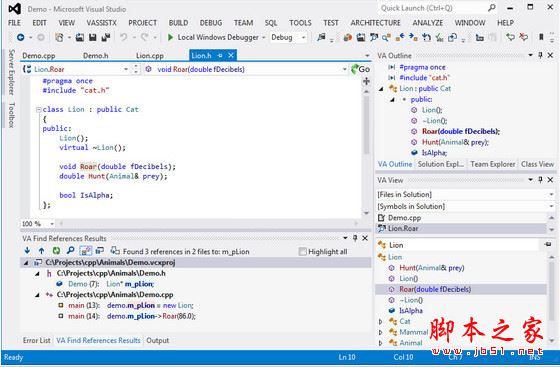This screenshot has height=367, width=560.
Task: Pin the VA Outline panel
Action: pos(540,55)
